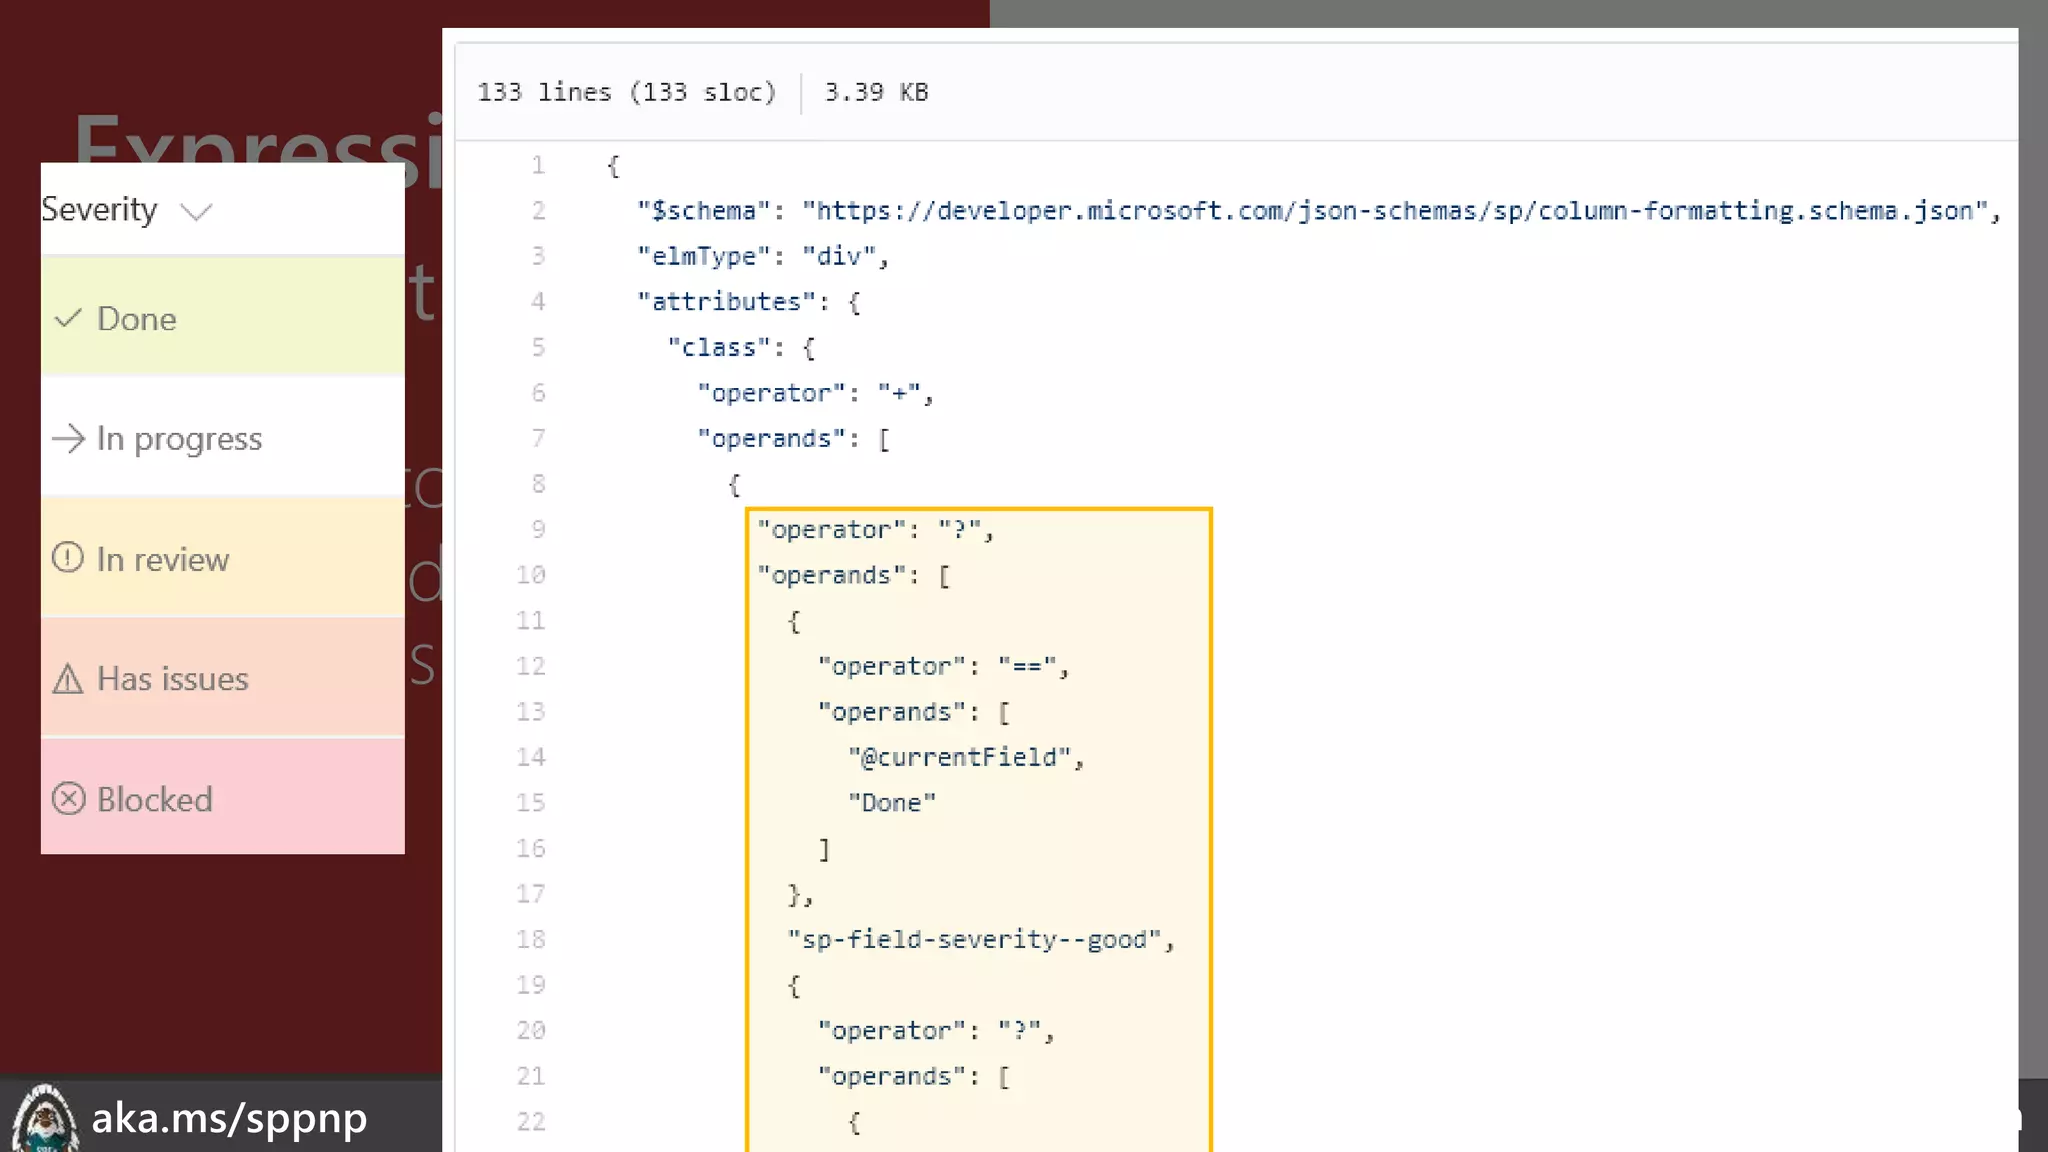The height and width of the screenshot is (1152, 2048).
Task: Click the exclamation circle icon beside In review
Action: point(68,558)
